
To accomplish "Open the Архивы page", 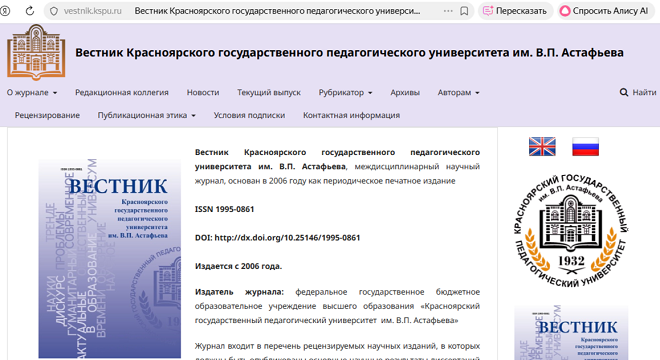I will (x=405, y=93).
